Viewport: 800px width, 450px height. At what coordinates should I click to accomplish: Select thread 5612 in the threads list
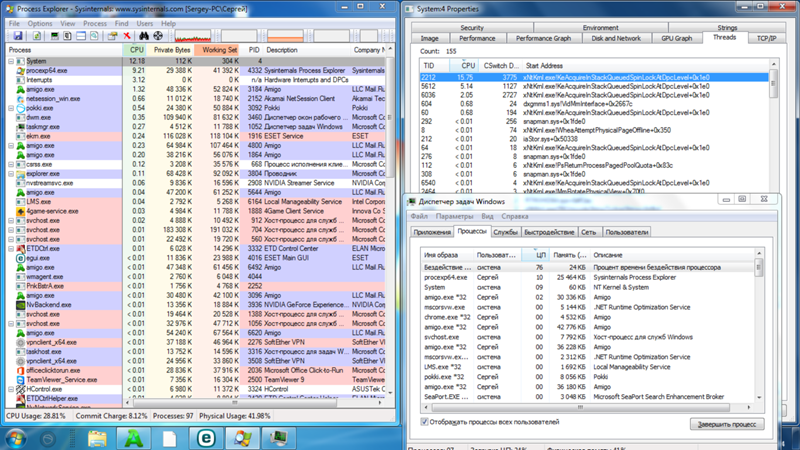[x=594, y=86]
